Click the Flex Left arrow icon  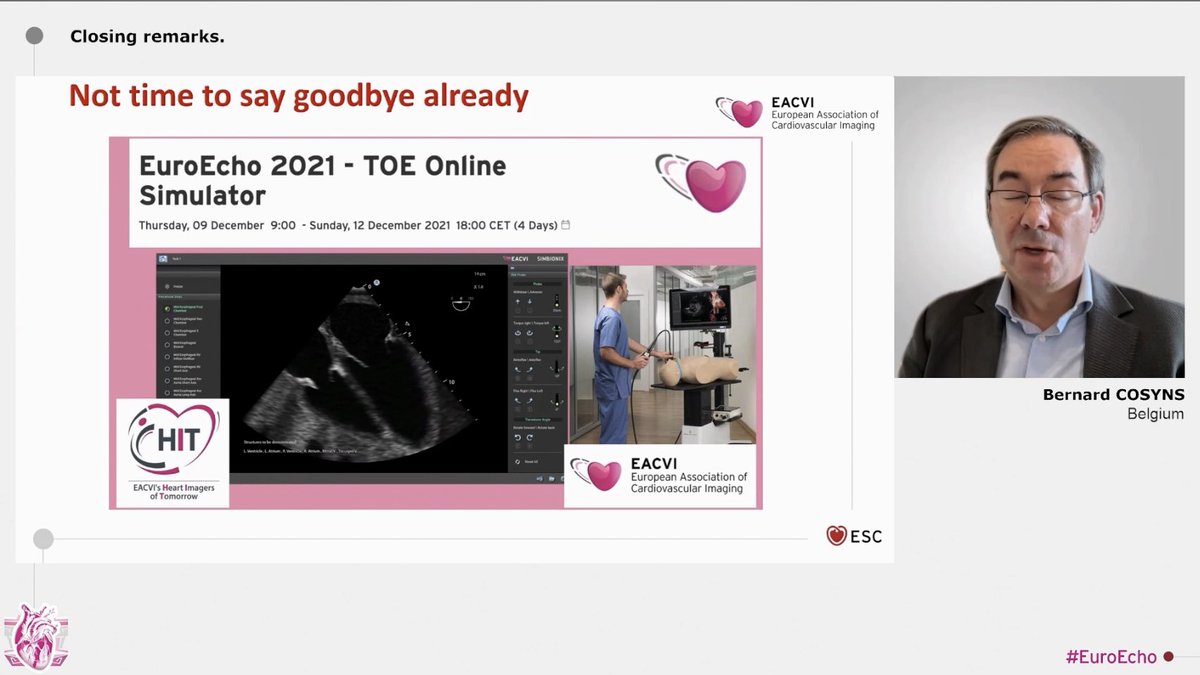coord(530,401)
